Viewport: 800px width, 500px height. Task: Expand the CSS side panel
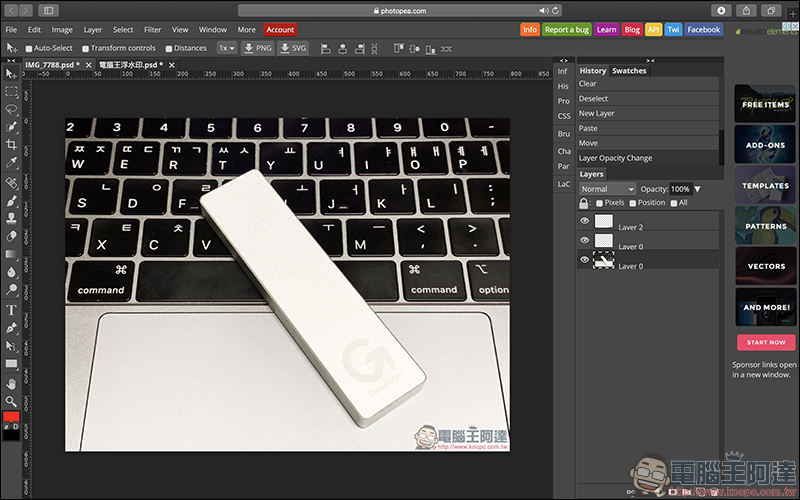564,116
